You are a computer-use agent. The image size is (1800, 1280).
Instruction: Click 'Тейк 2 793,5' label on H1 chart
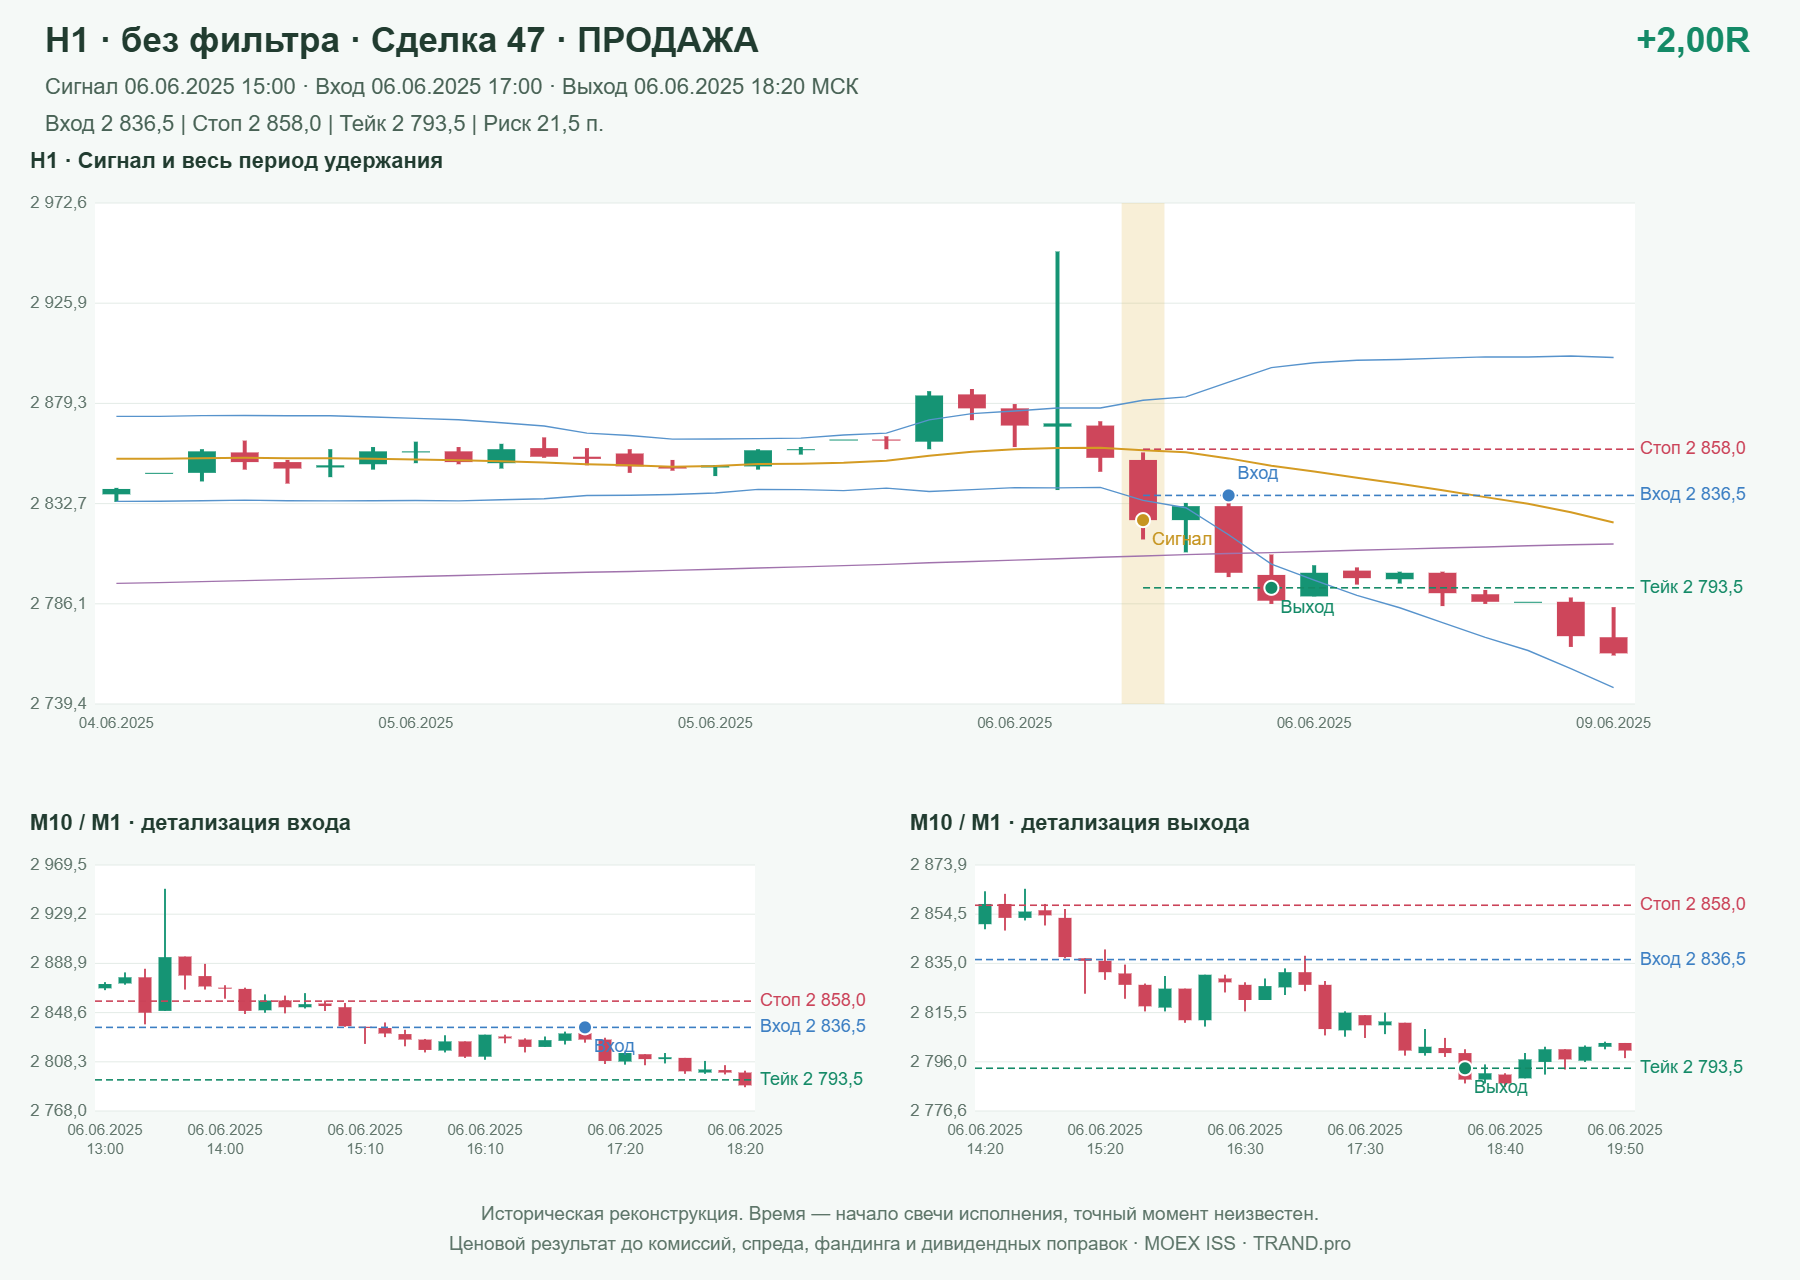pos(1691,587)
